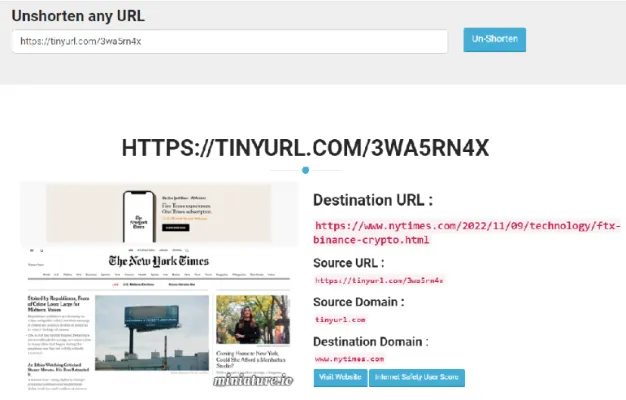Click the Source URL label

coord(349,263)
